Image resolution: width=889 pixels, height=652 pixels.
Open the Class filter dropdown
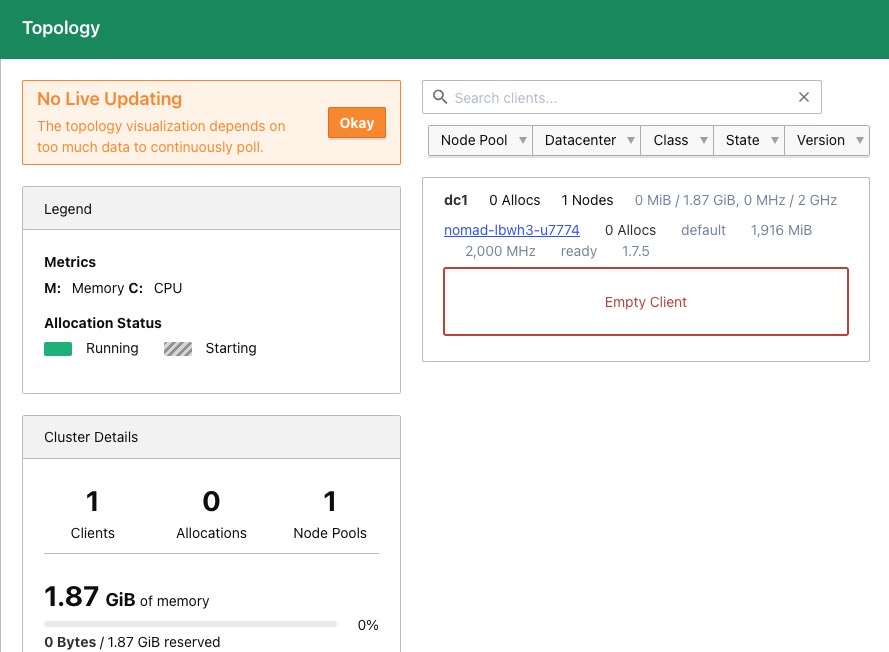[x=677, y=141]
